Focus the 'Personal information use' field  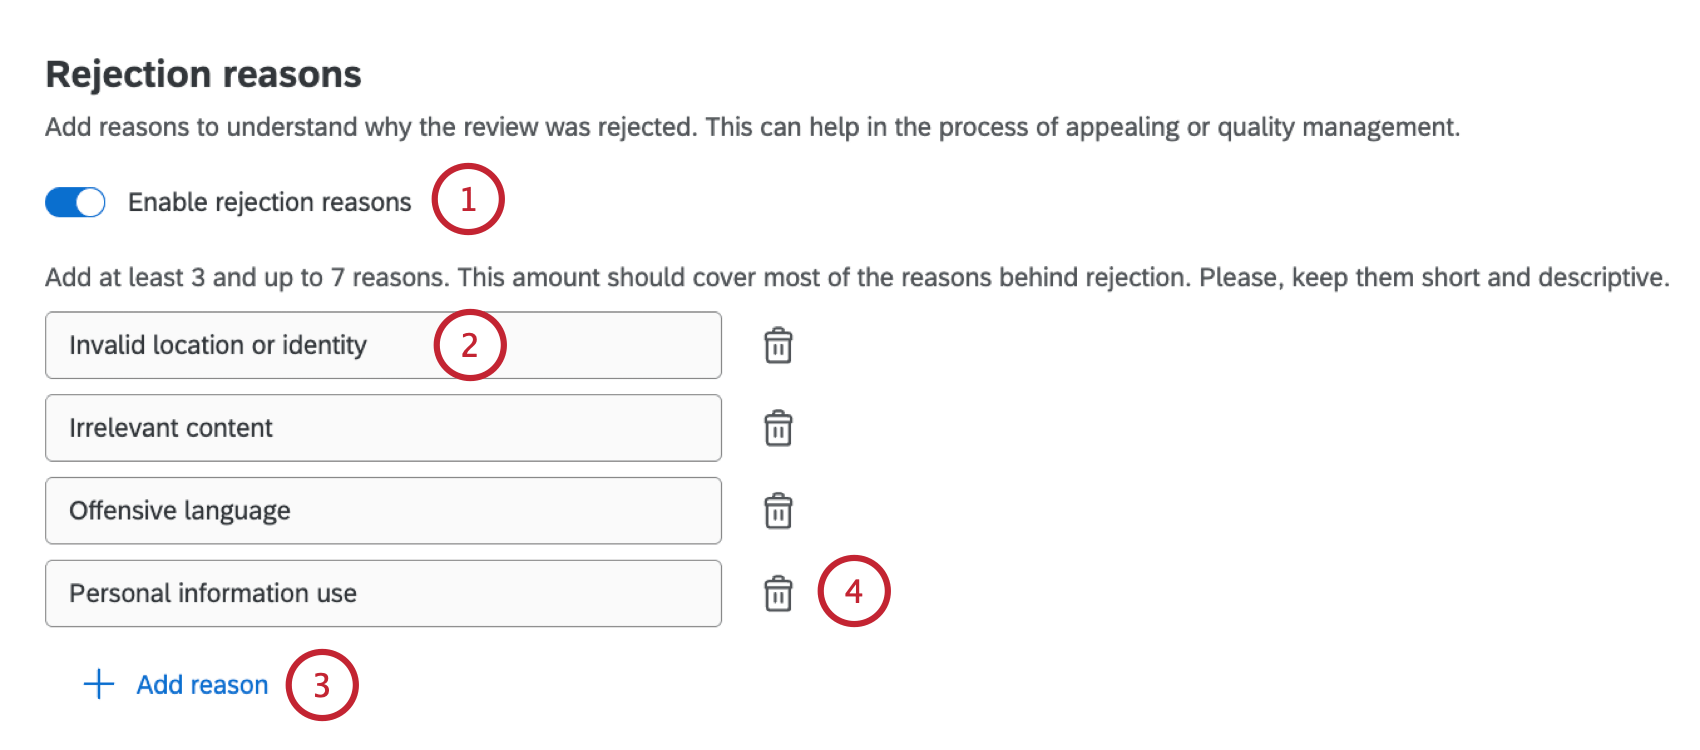coord(383,594)
